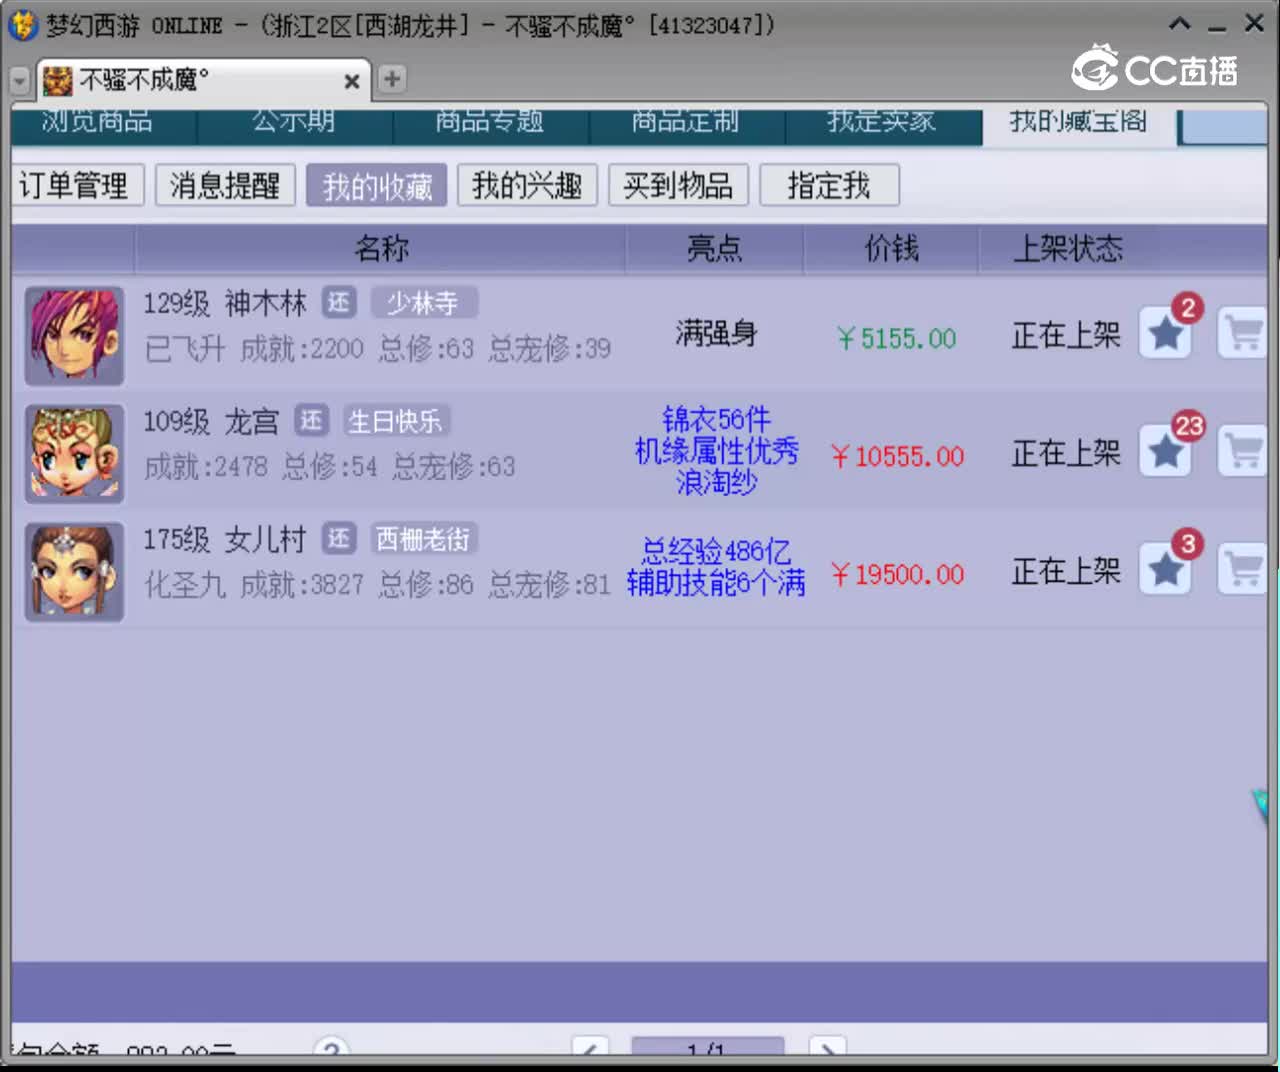Click star favorite icon for 龙宫 listing

point(1165,451)
